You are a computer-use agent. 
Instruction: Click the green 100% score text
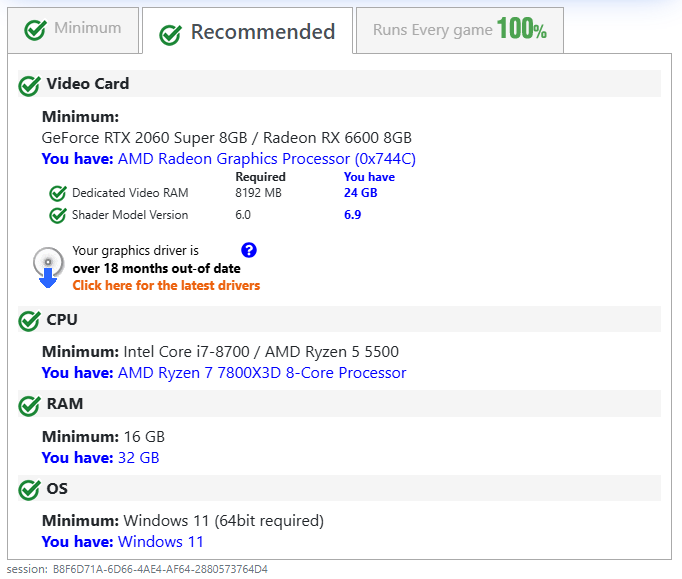(522, 28)
